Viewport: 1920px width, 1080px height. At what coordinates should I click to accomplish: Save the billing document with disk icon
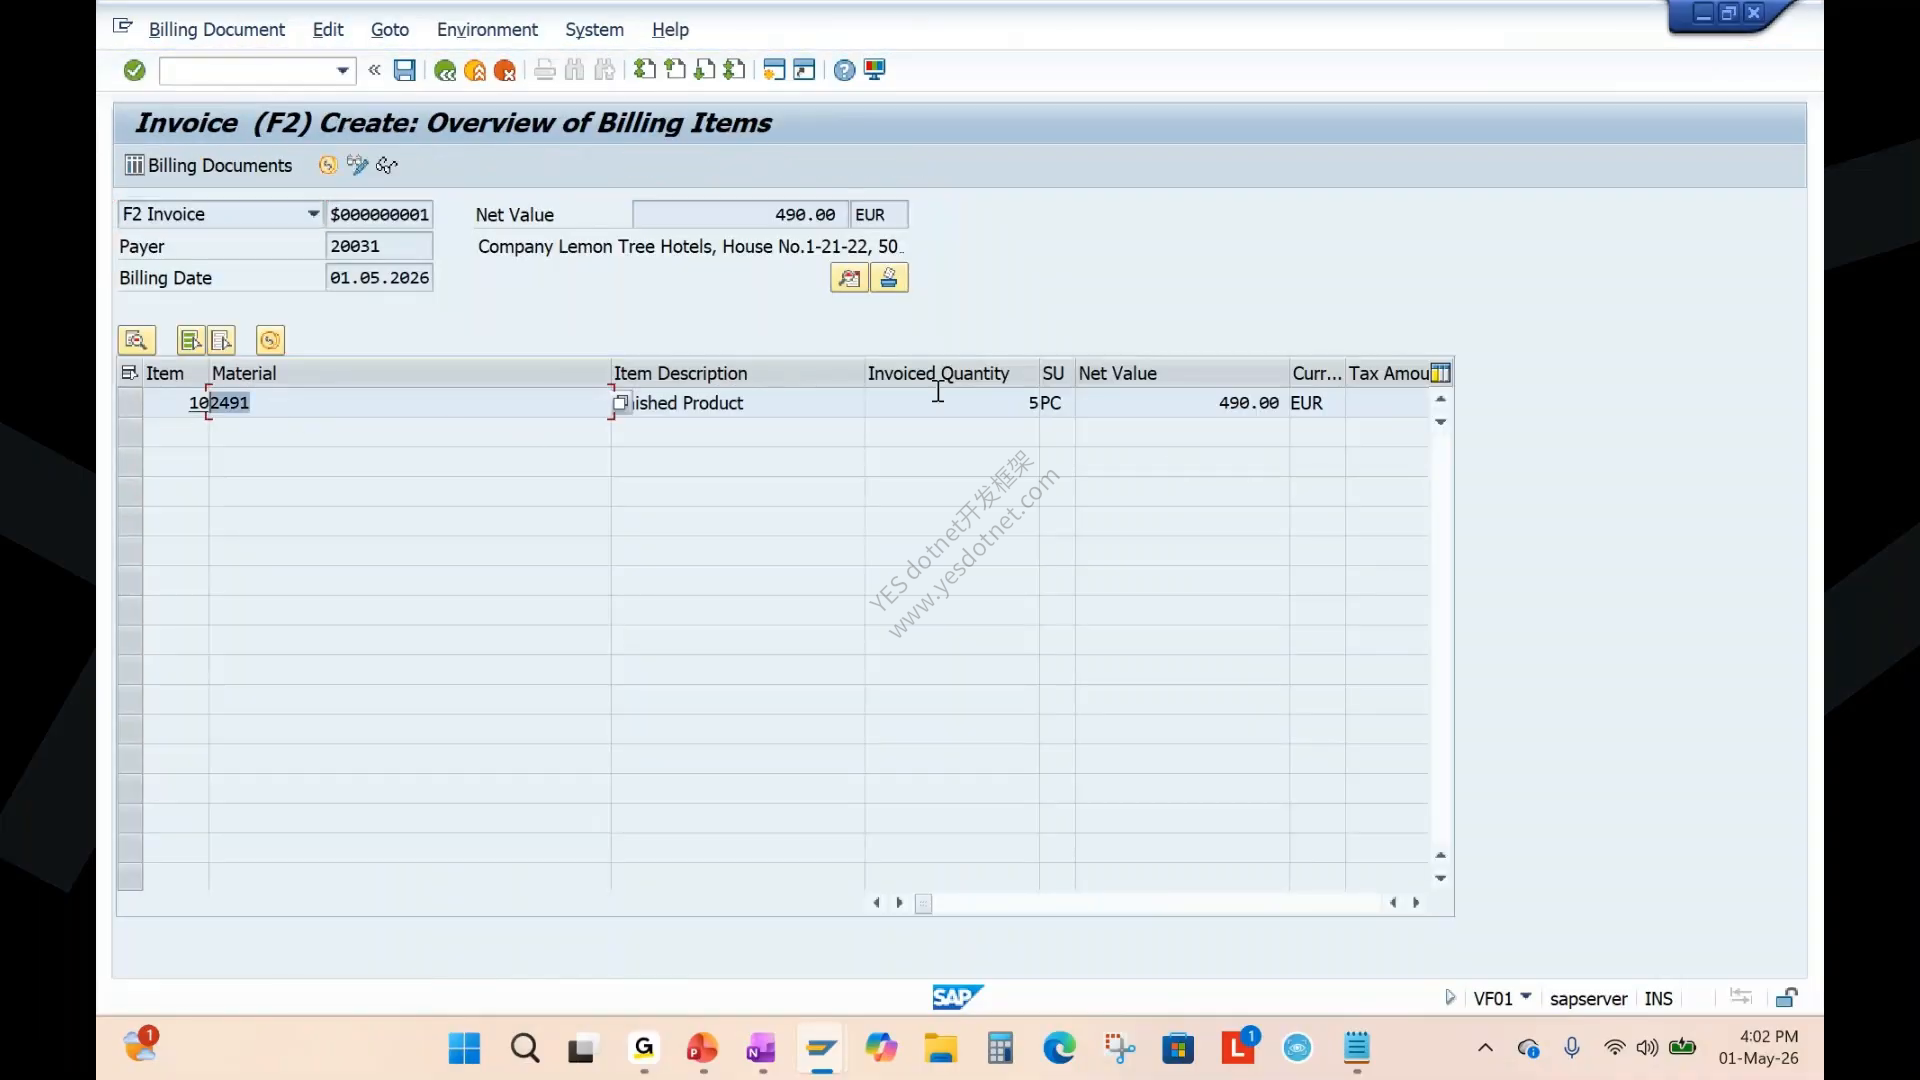click(404, 70)
